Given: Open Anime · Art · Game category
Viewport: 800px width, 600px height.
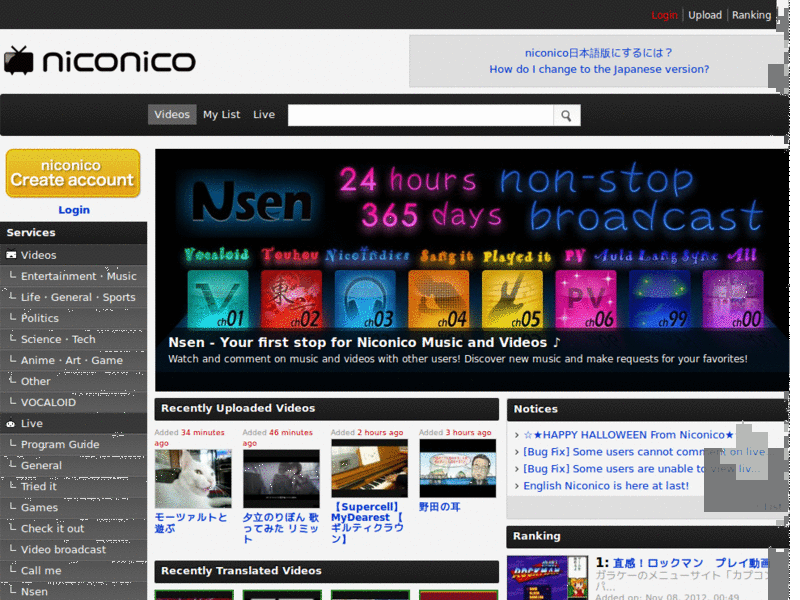Looking at the screenshot, I should (x=73, y=360).
